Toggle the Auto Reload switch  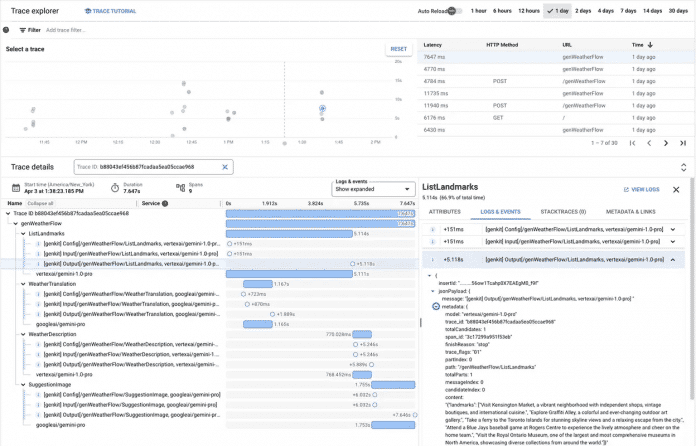pos(453,11)
